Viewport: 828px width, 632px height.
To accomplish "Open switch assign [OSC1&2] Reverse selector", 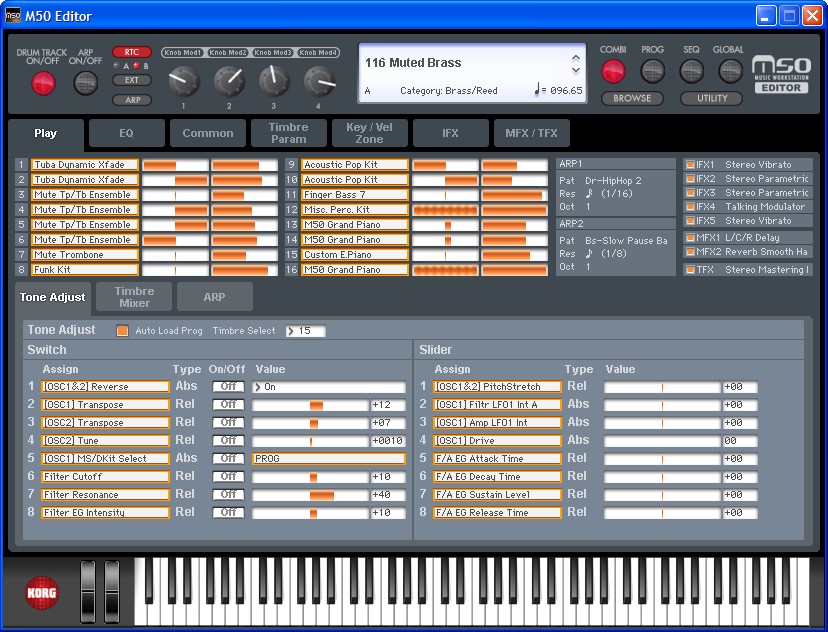I will pyautogui.click(x=105, y=386).
